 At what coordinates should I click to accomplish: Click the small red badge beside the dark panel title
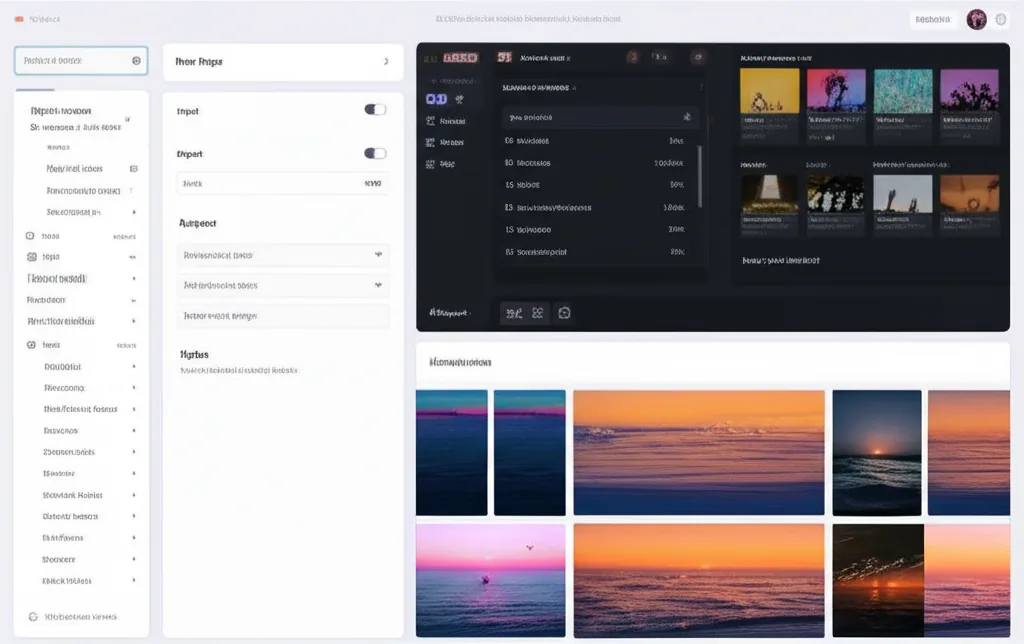coord(504,57)
